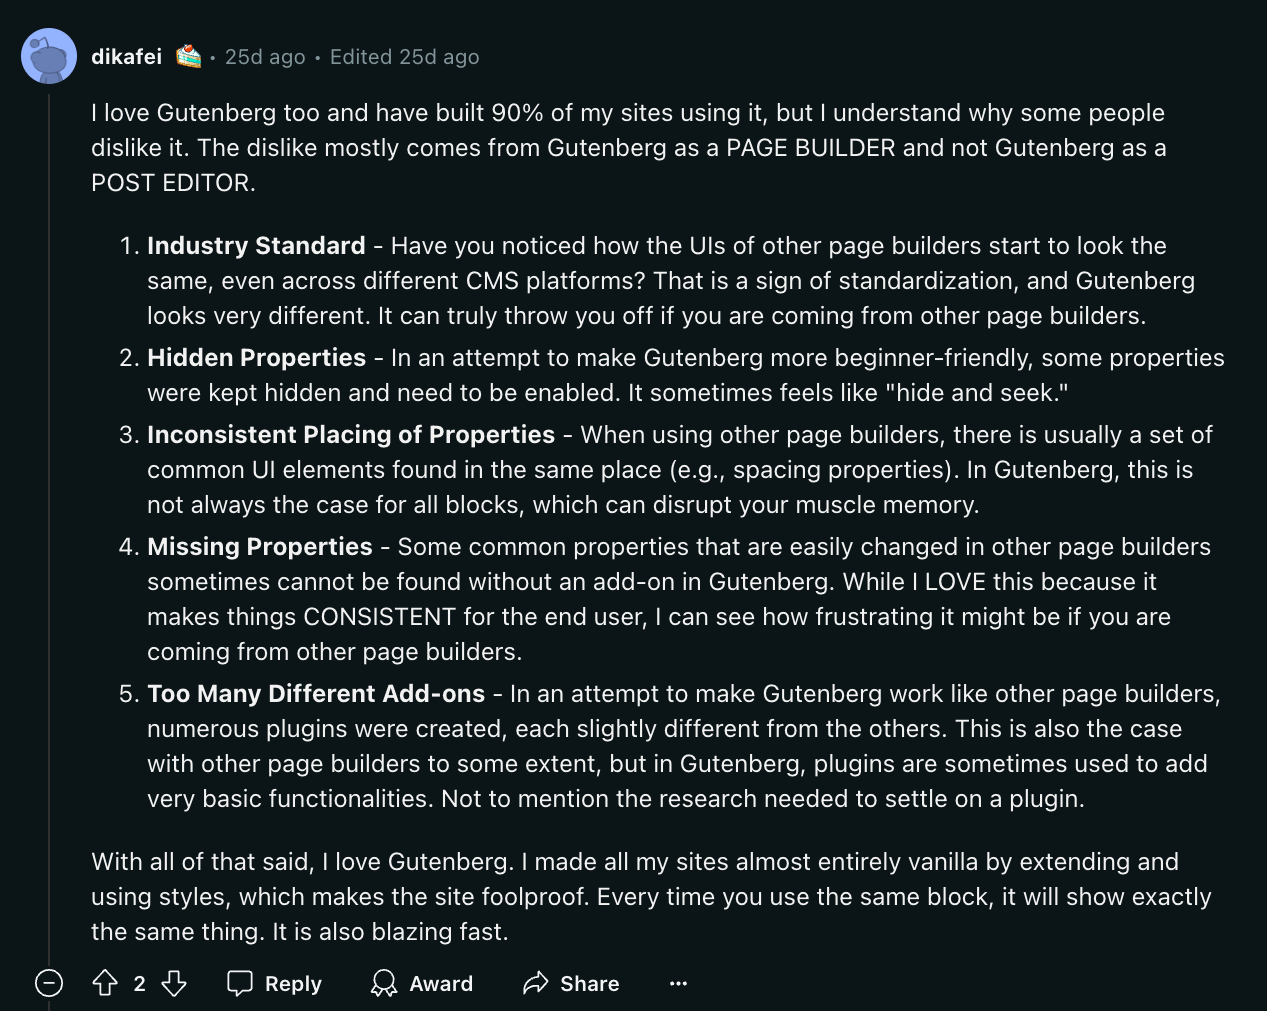Screen dimensions: 1267x1011
Task: Click the "Too Many Different Add-ons" heading
Action: click(316, 694)
